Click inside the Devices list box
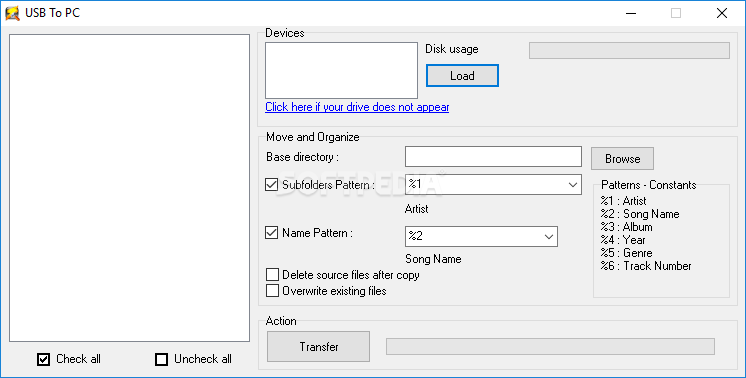Viewport: 746px width, 378px height. point(342,70)
